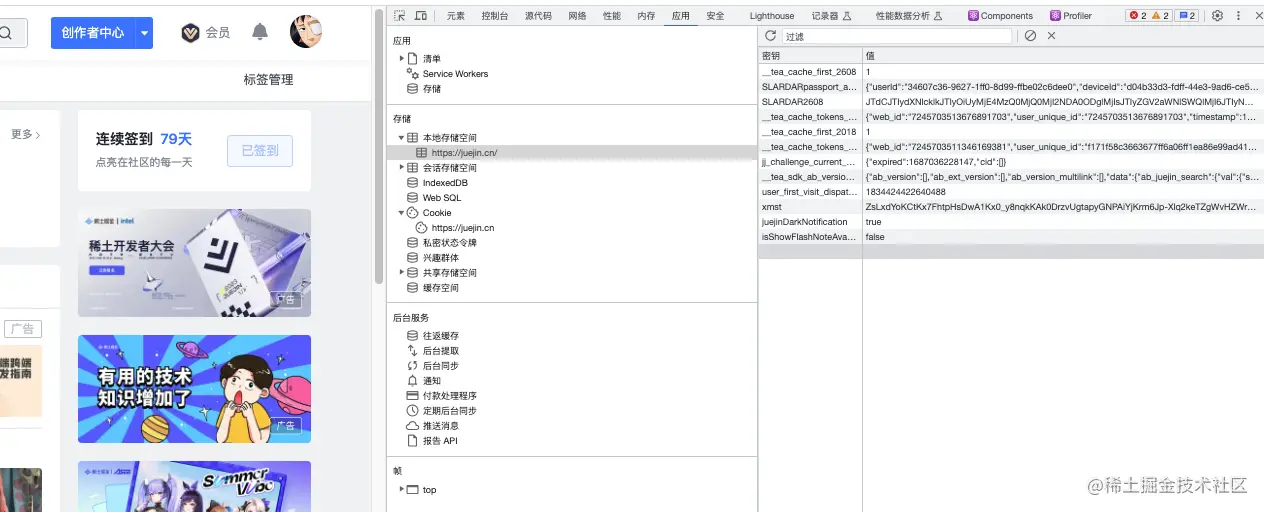Click the 后台提取 arrows icon
Viewport: 1264px width, 512px height.
[x=412, y=351]
